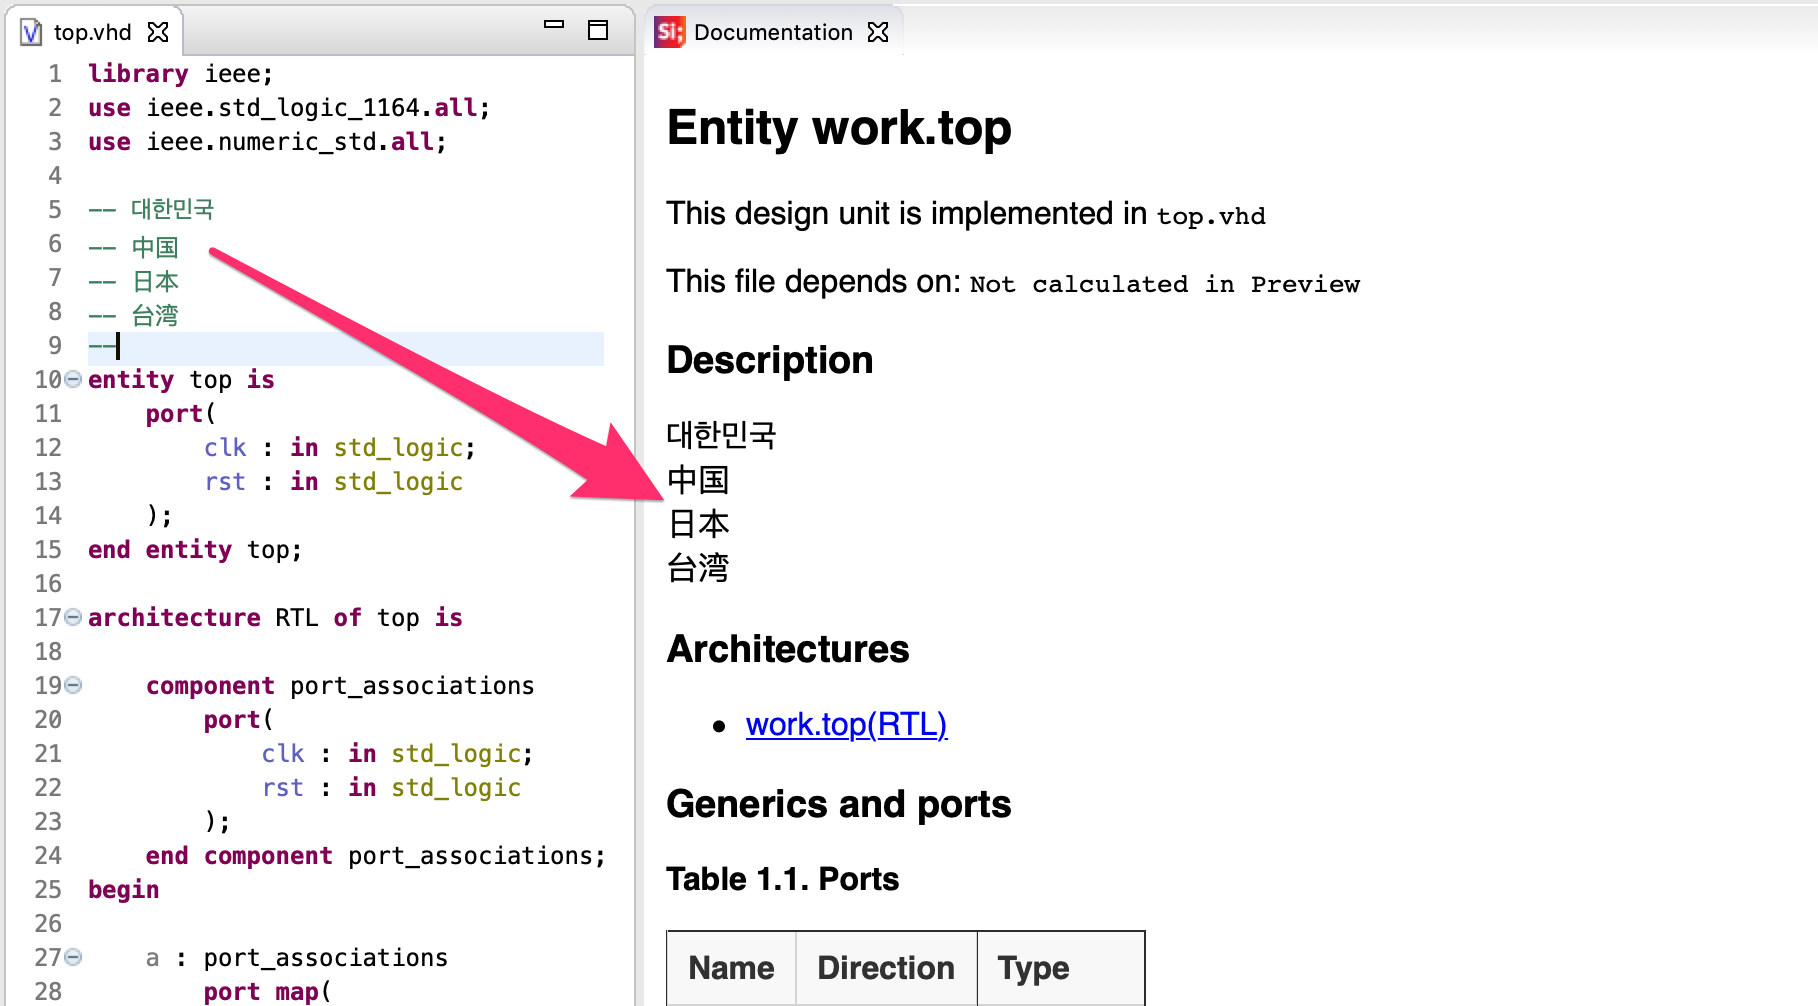Minimize the editor pane

(x=554, y=24)
